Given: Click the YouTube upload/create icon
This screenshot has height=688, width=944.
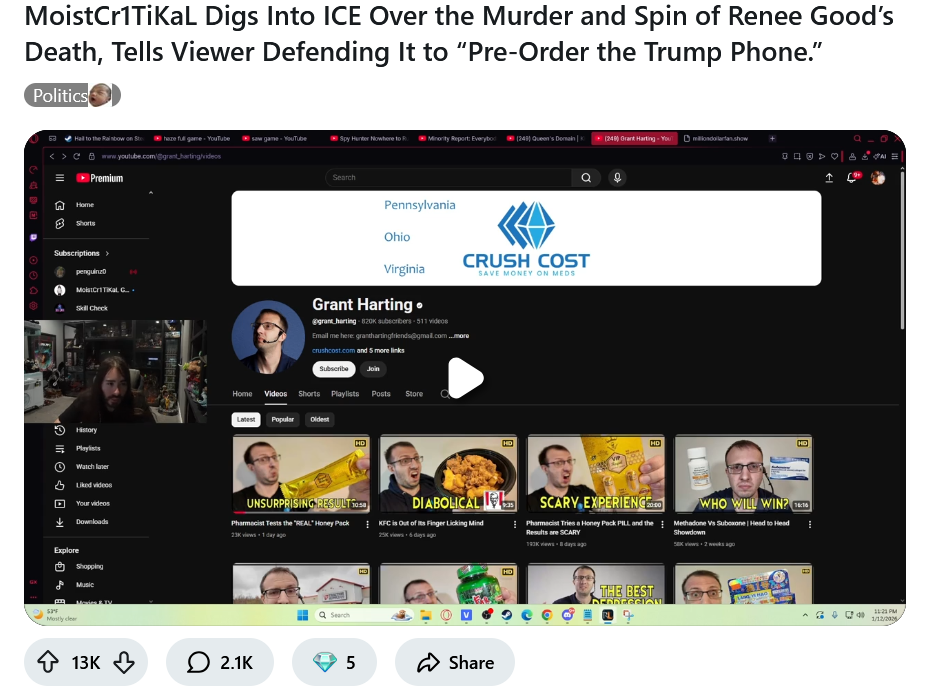Looking at the screenshot, I should click(x=829, y=178).
